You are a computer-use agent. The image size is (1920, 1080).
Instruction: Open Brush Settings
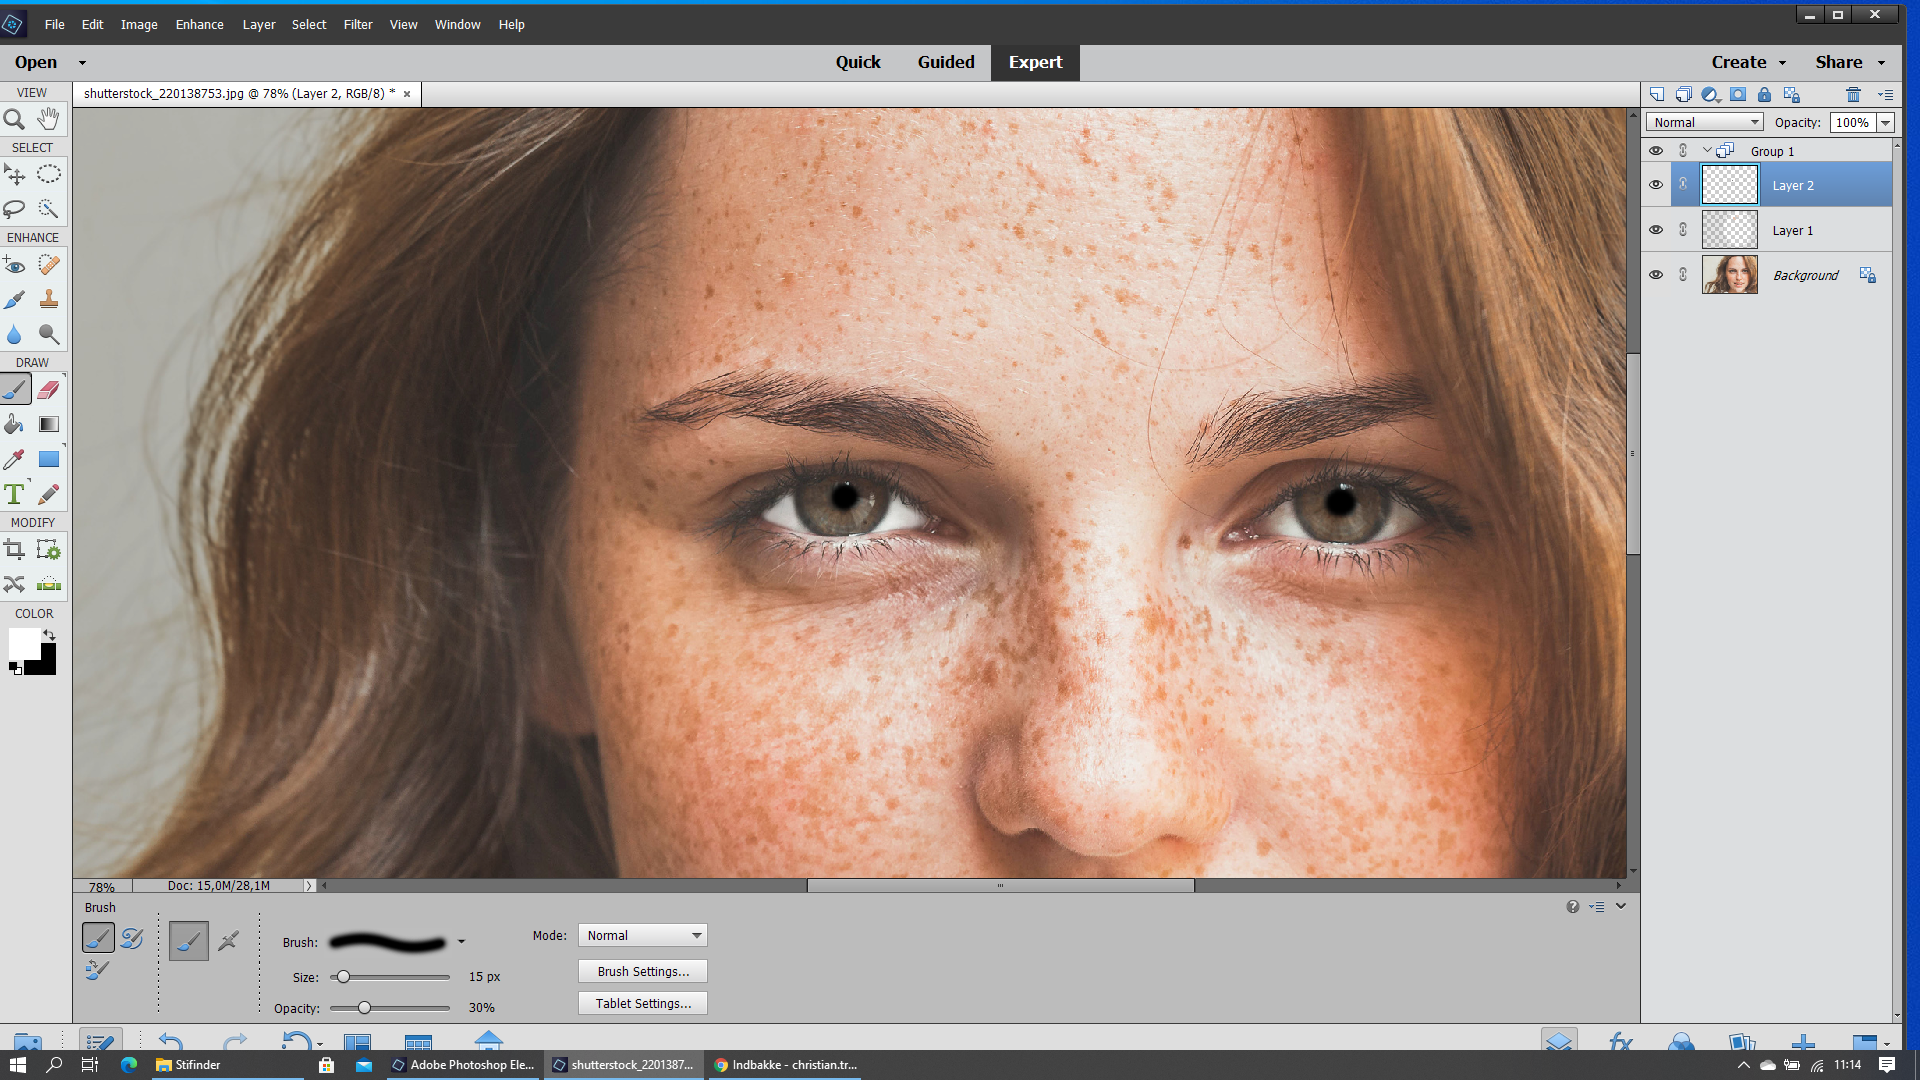click(x=641, y=971)
